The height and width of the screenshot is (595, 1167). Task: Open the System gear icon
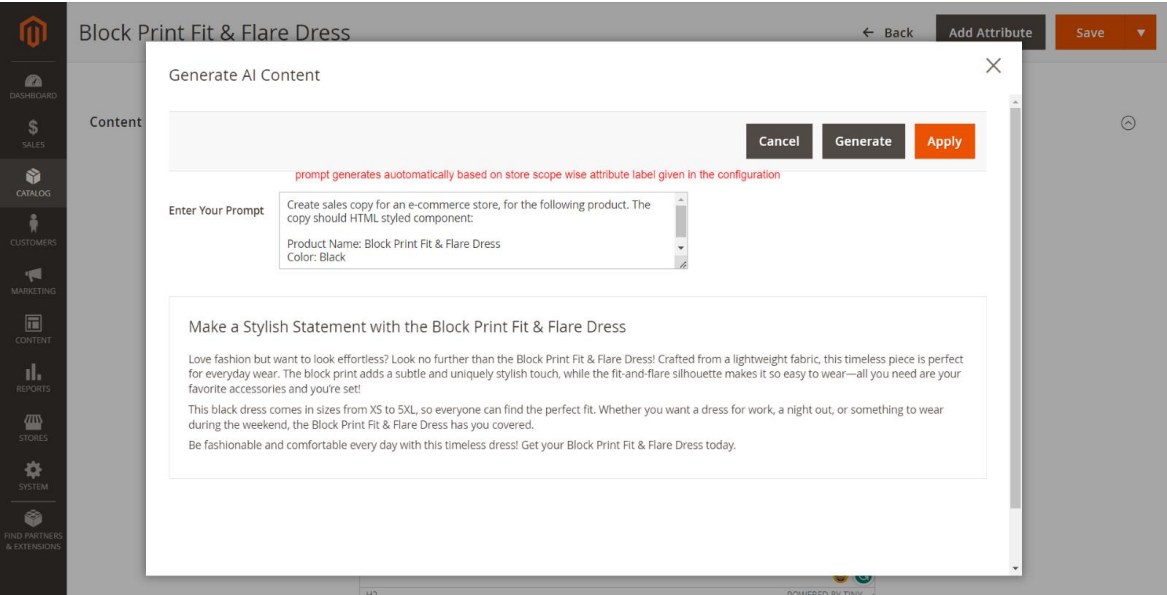point(33,474)
